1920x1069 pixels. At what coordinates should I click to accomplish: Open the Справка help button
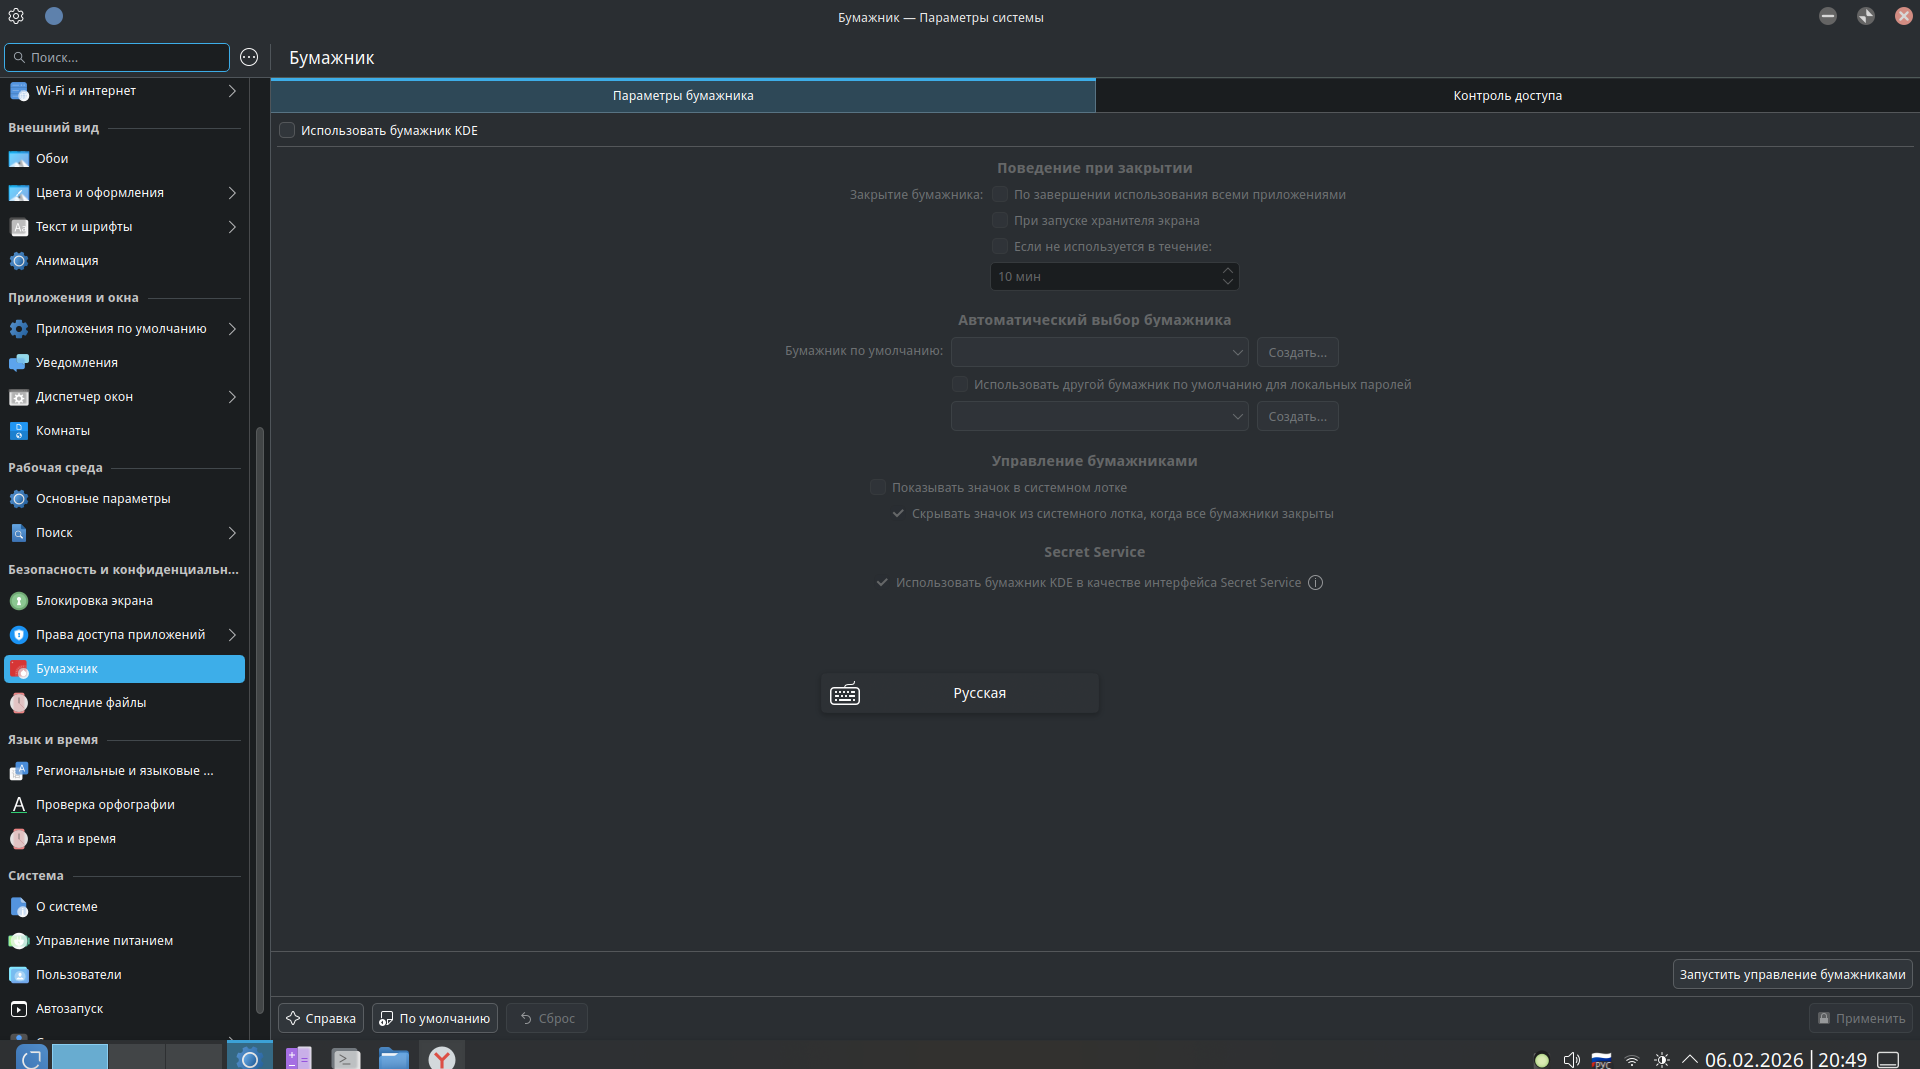(321, 1018)
